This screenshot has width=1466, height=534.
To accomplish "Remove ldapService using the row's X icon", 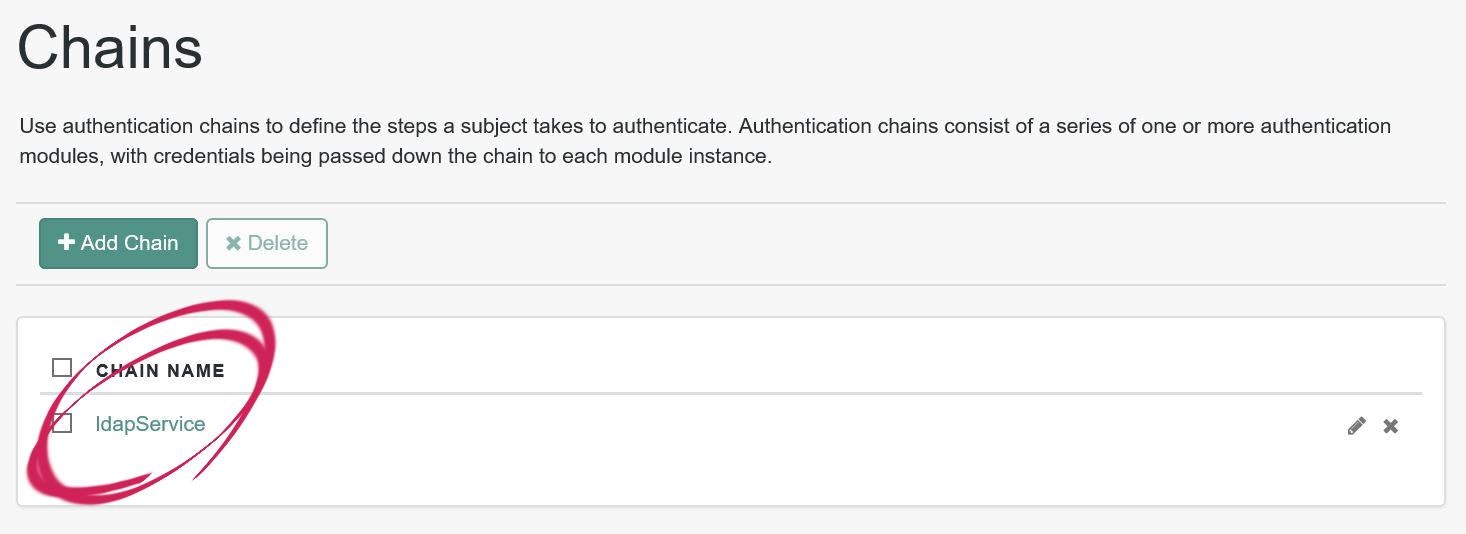I will point(1390,426).
